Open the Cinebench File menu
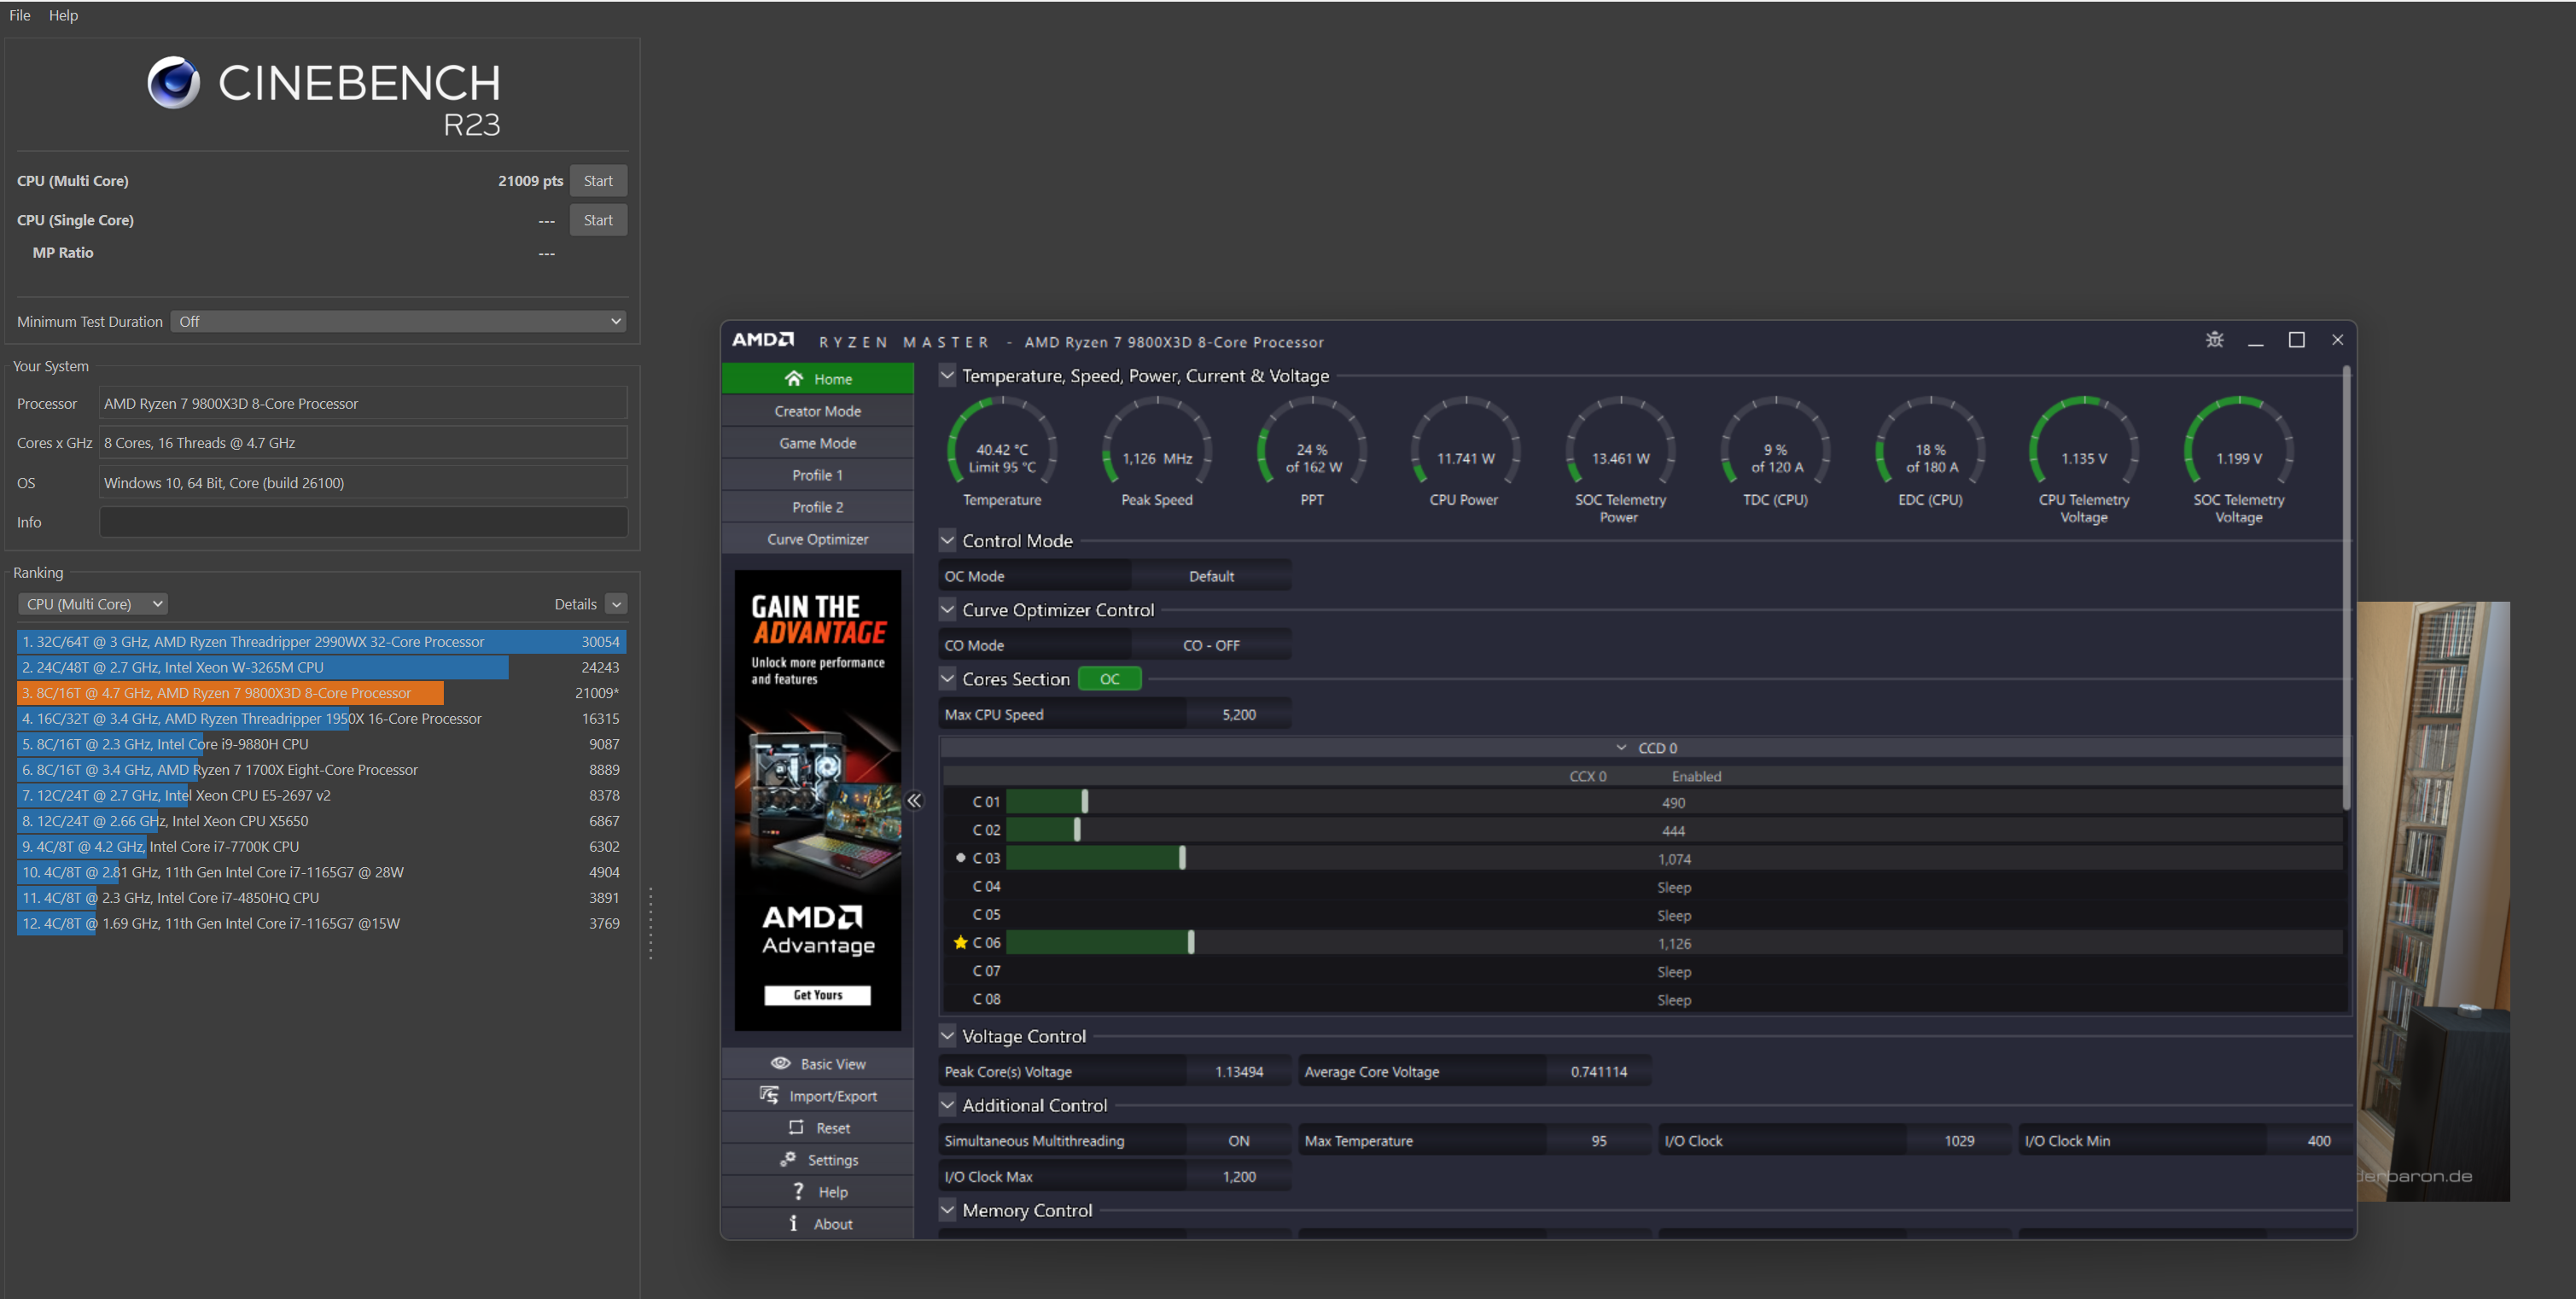Screen dimensions: 2576x1299 [x=20, y=15]
